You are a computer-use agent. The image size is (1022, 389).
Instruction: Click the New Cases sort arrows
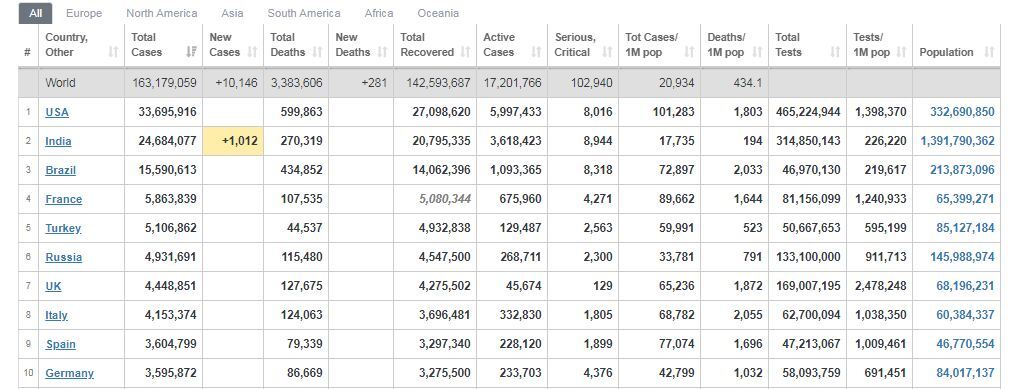(252, 52)
